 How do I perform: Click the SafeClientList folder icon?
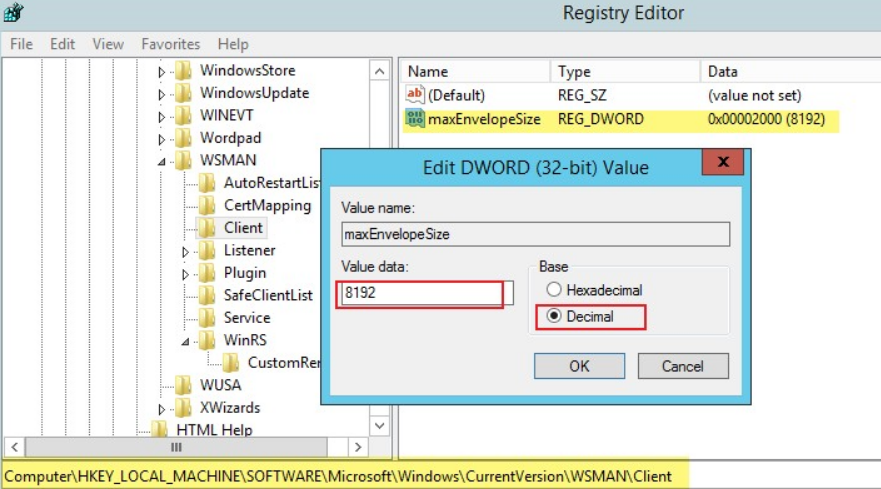point(207,295)
